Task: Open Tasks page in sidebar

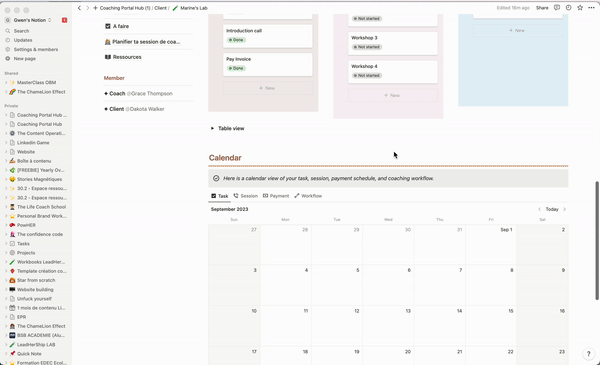Action: click(23, 244)
